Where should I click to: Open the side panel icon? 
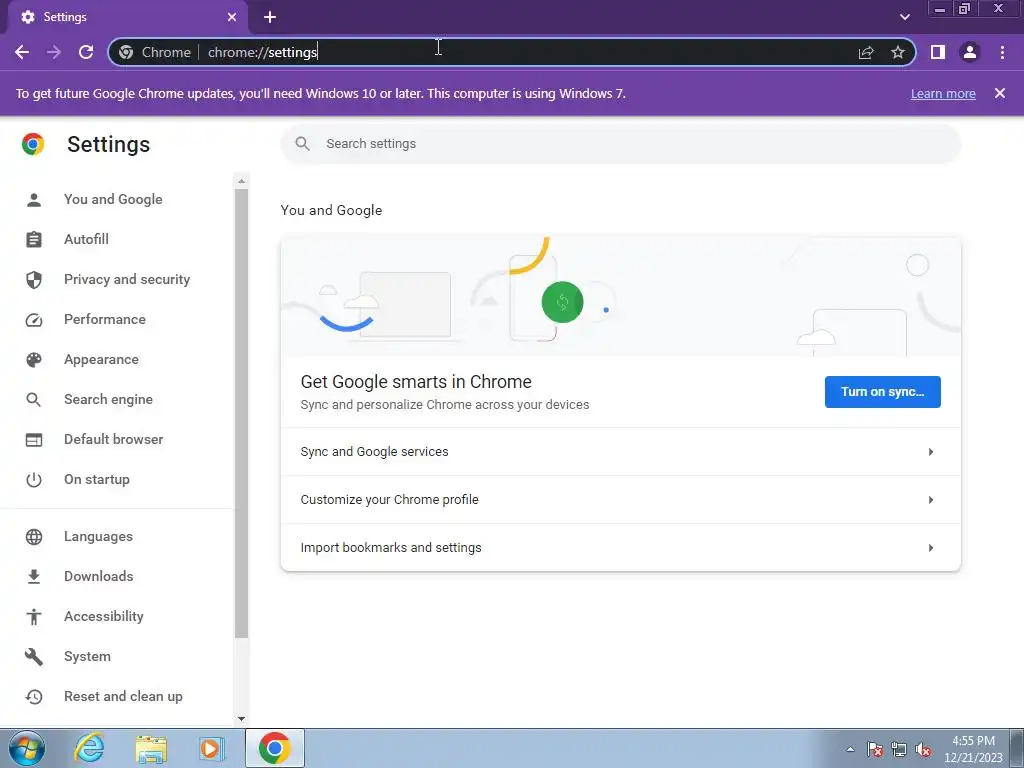tap(938, 52)
